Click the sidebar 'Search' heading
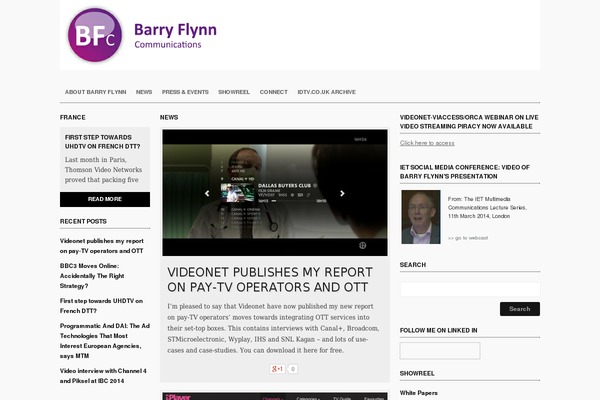 (x=412, y=264)
